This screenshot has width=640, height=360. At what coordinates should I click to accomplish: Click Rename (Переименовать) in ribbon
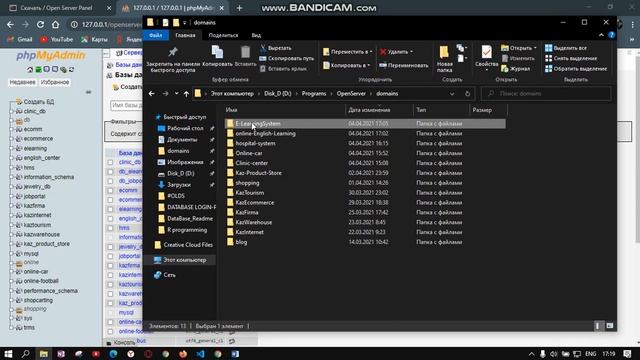coord(404,65)
